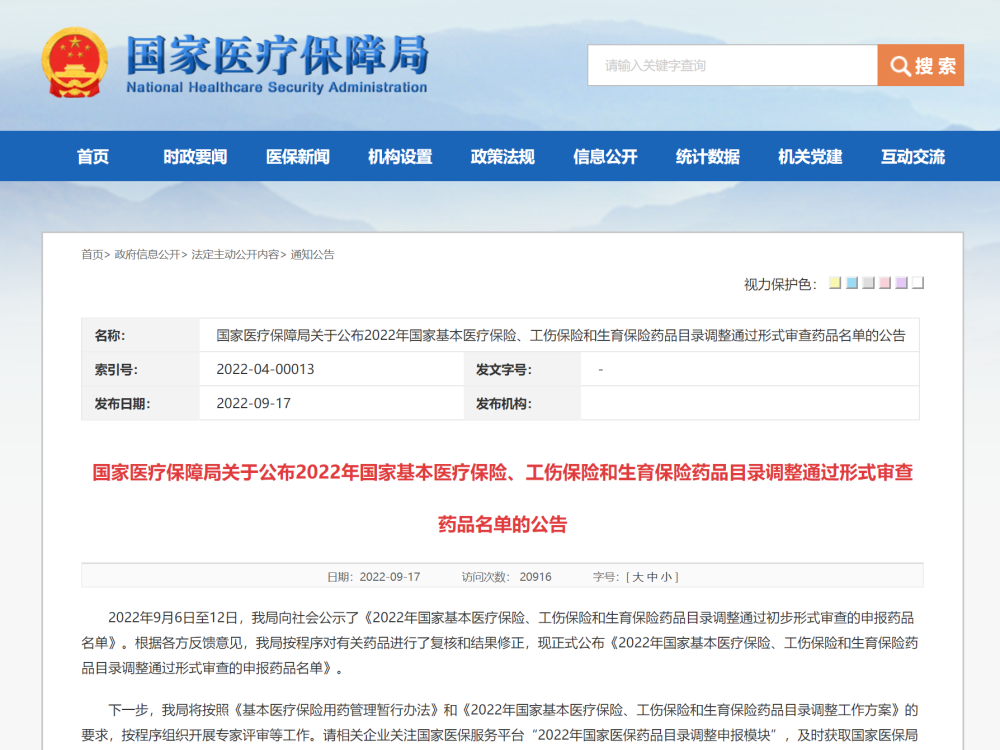
Task: Choose the gray eye-protection color swatch
Action: (868, 283)
